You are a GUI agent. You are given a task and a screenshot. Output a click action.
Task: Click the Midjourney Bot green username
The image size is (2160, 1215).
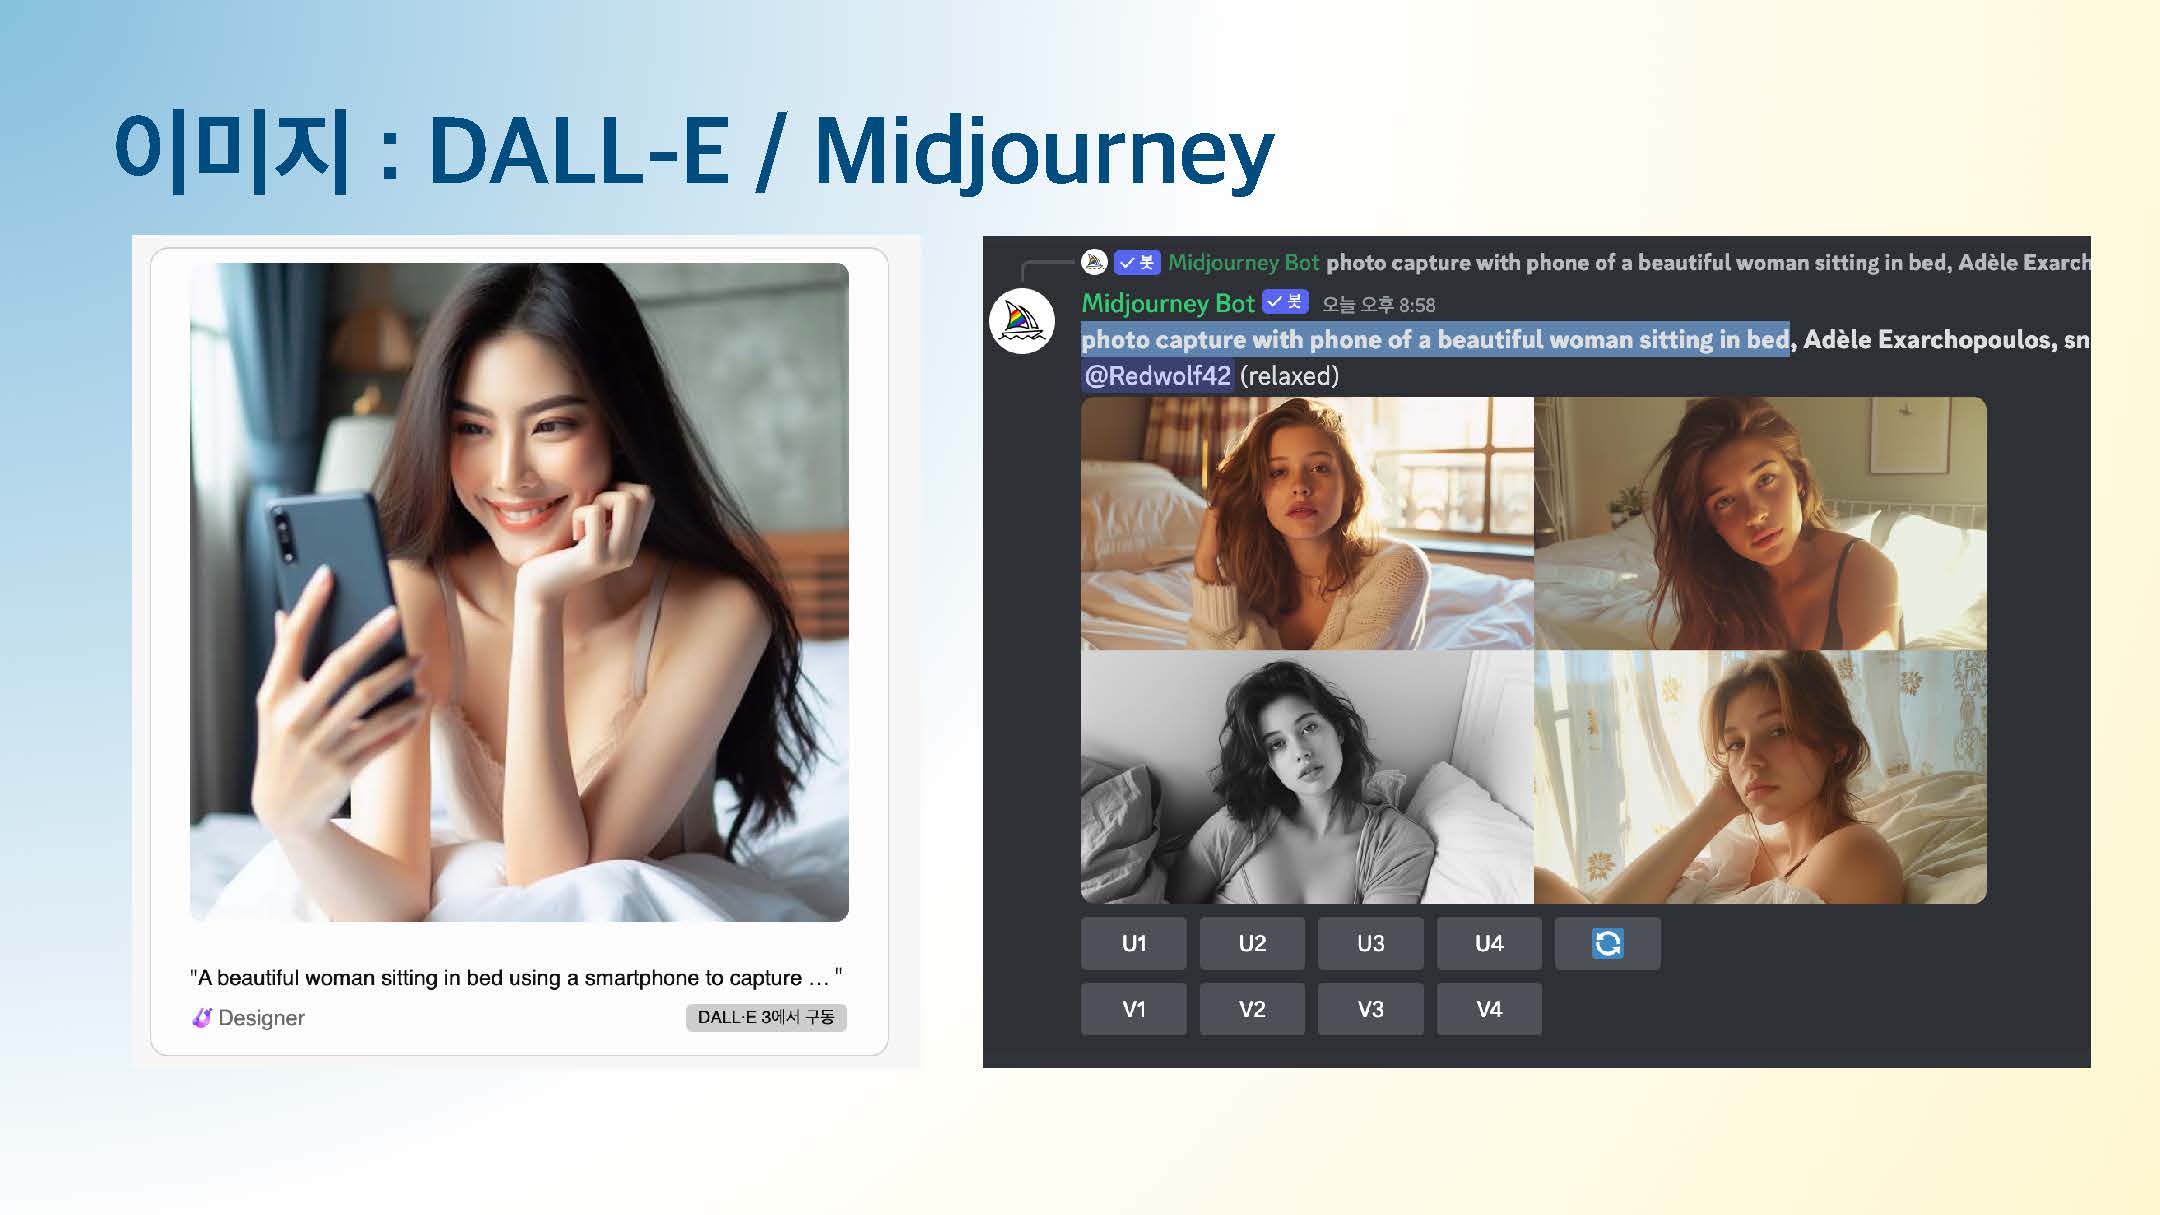pyautogui.click(x=1167, y=303)
